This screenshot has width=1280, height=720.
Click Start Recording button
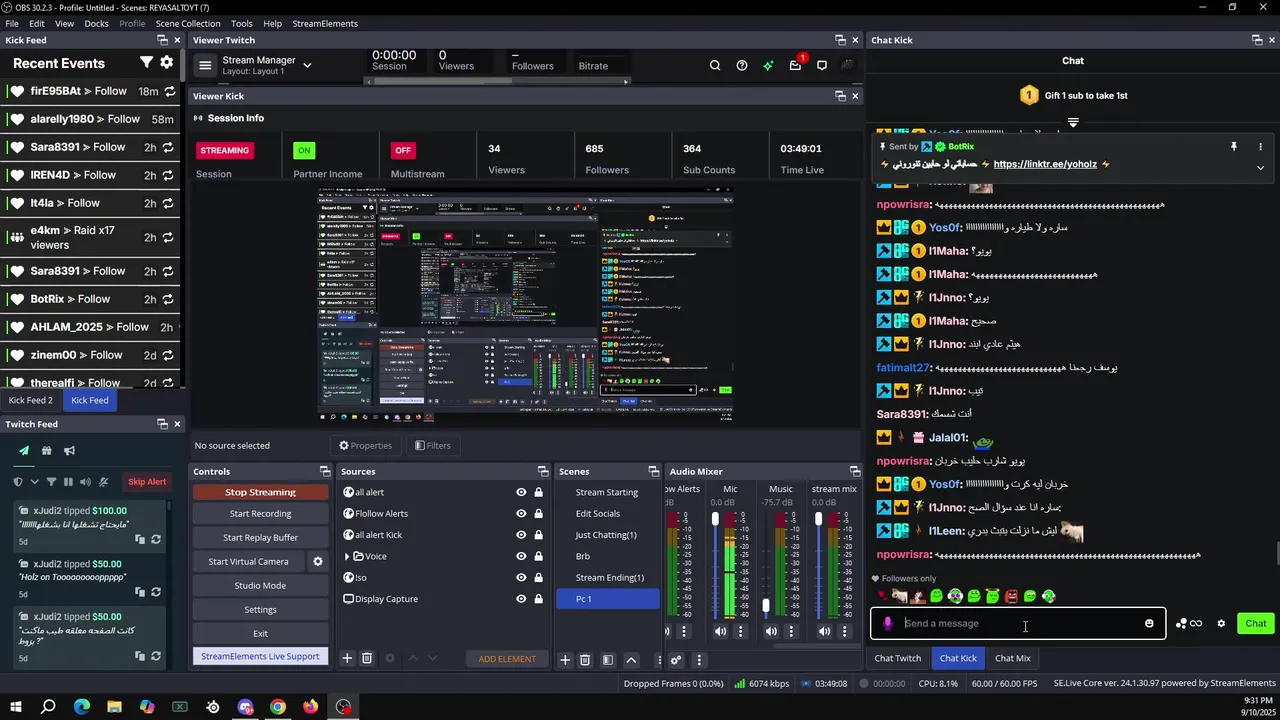pos(260,514)
